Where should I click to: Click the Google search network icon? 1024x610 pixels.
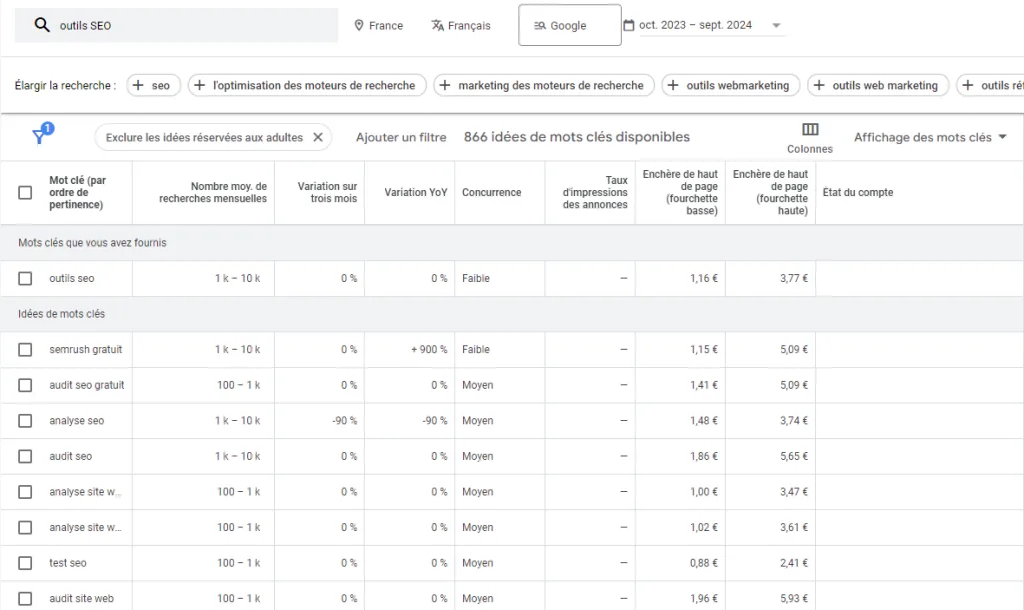pyautogui.click(x=539, y=25)
